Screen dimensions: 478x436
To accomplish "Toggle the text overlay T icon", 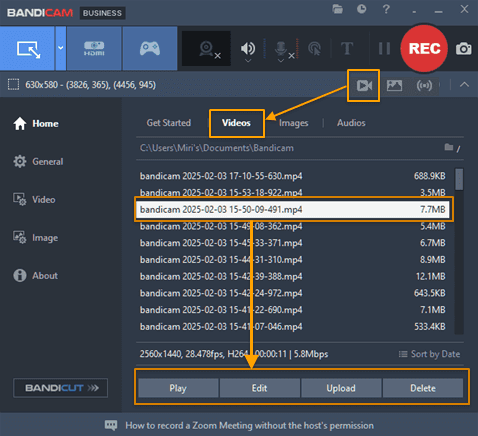I will tap(347, 49).
